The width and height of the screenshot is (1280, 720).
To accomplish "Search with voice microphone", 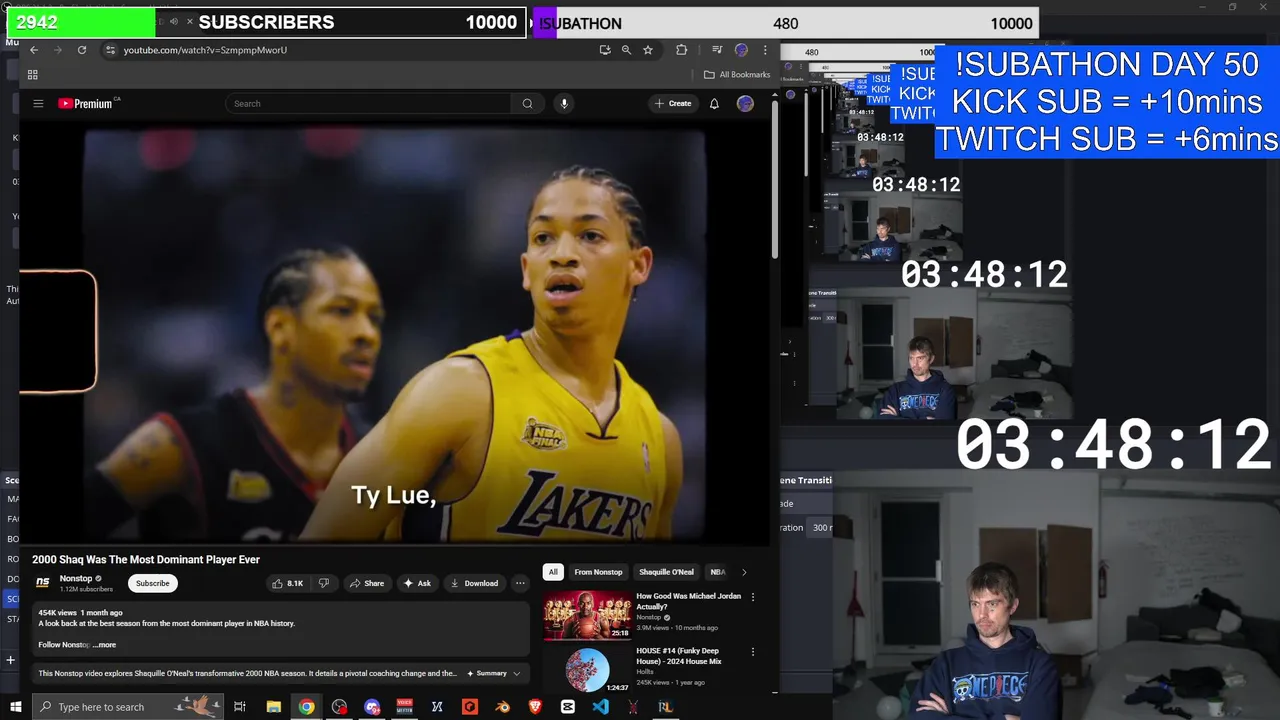I will coord(564,104).
